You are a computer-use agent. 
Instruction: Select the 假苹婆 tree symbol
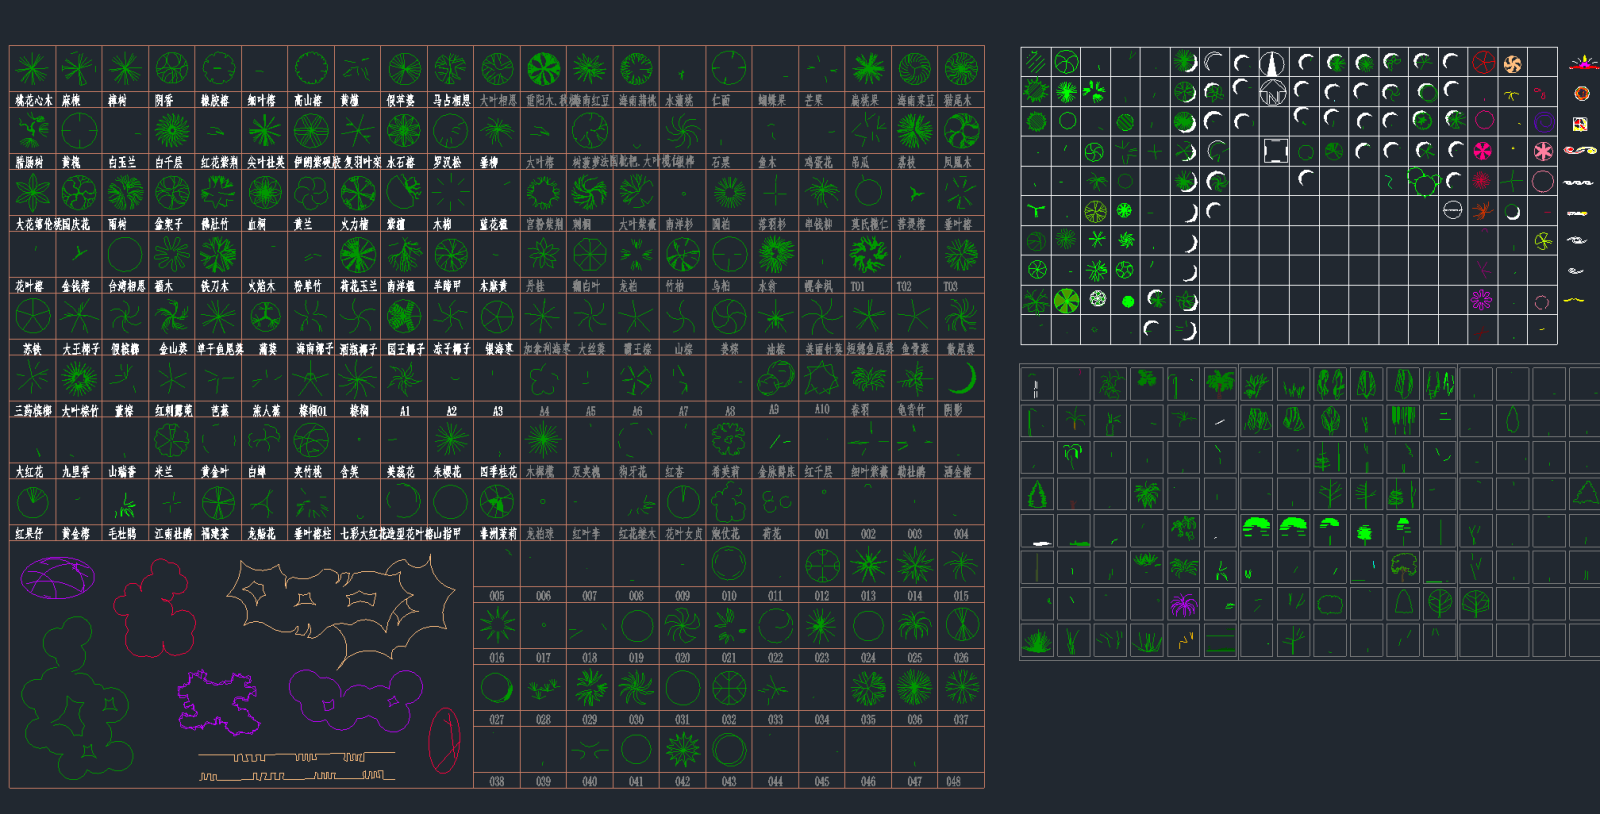pyautogui.click(x=404, y=69)
